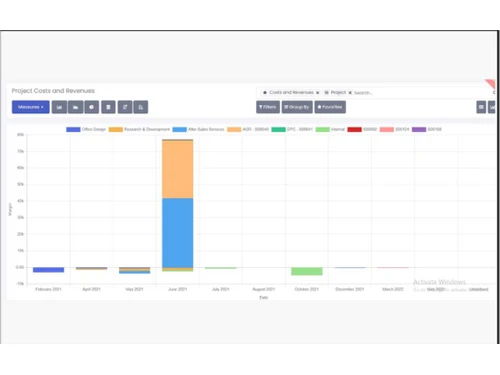Click the red legend color swatch
The width and height of the screenshot is (500, 375).
[x=354, y=129]
